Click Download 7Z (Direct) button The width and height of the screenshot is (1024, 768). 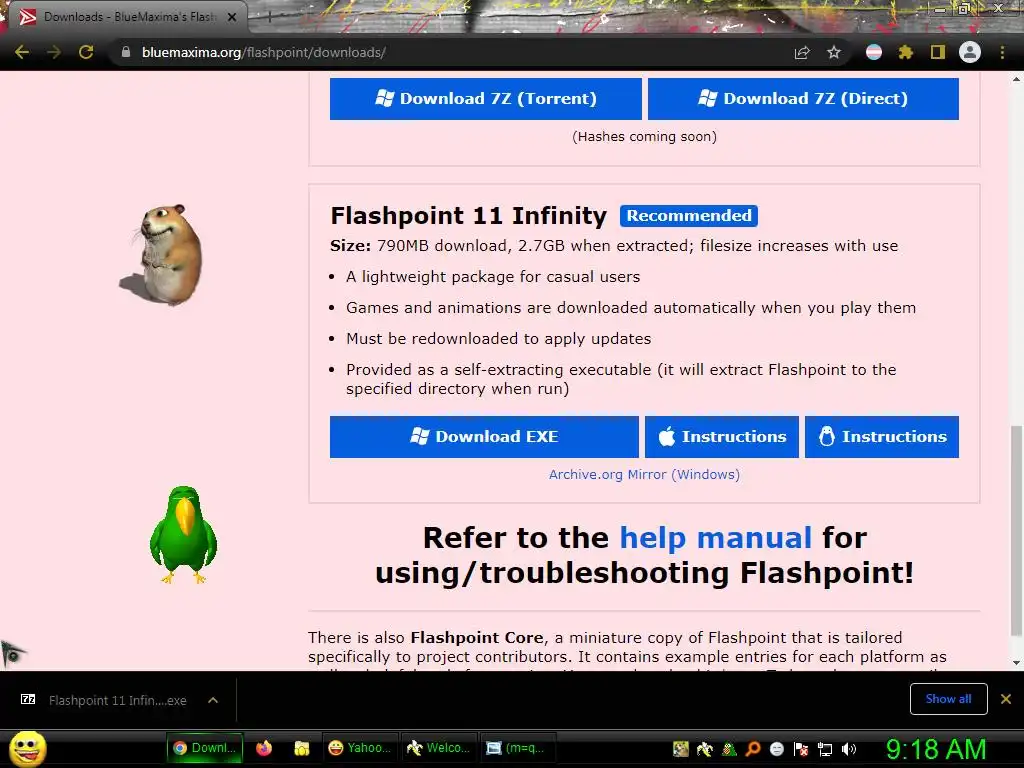pyautogui.click(x=803, y=99)
